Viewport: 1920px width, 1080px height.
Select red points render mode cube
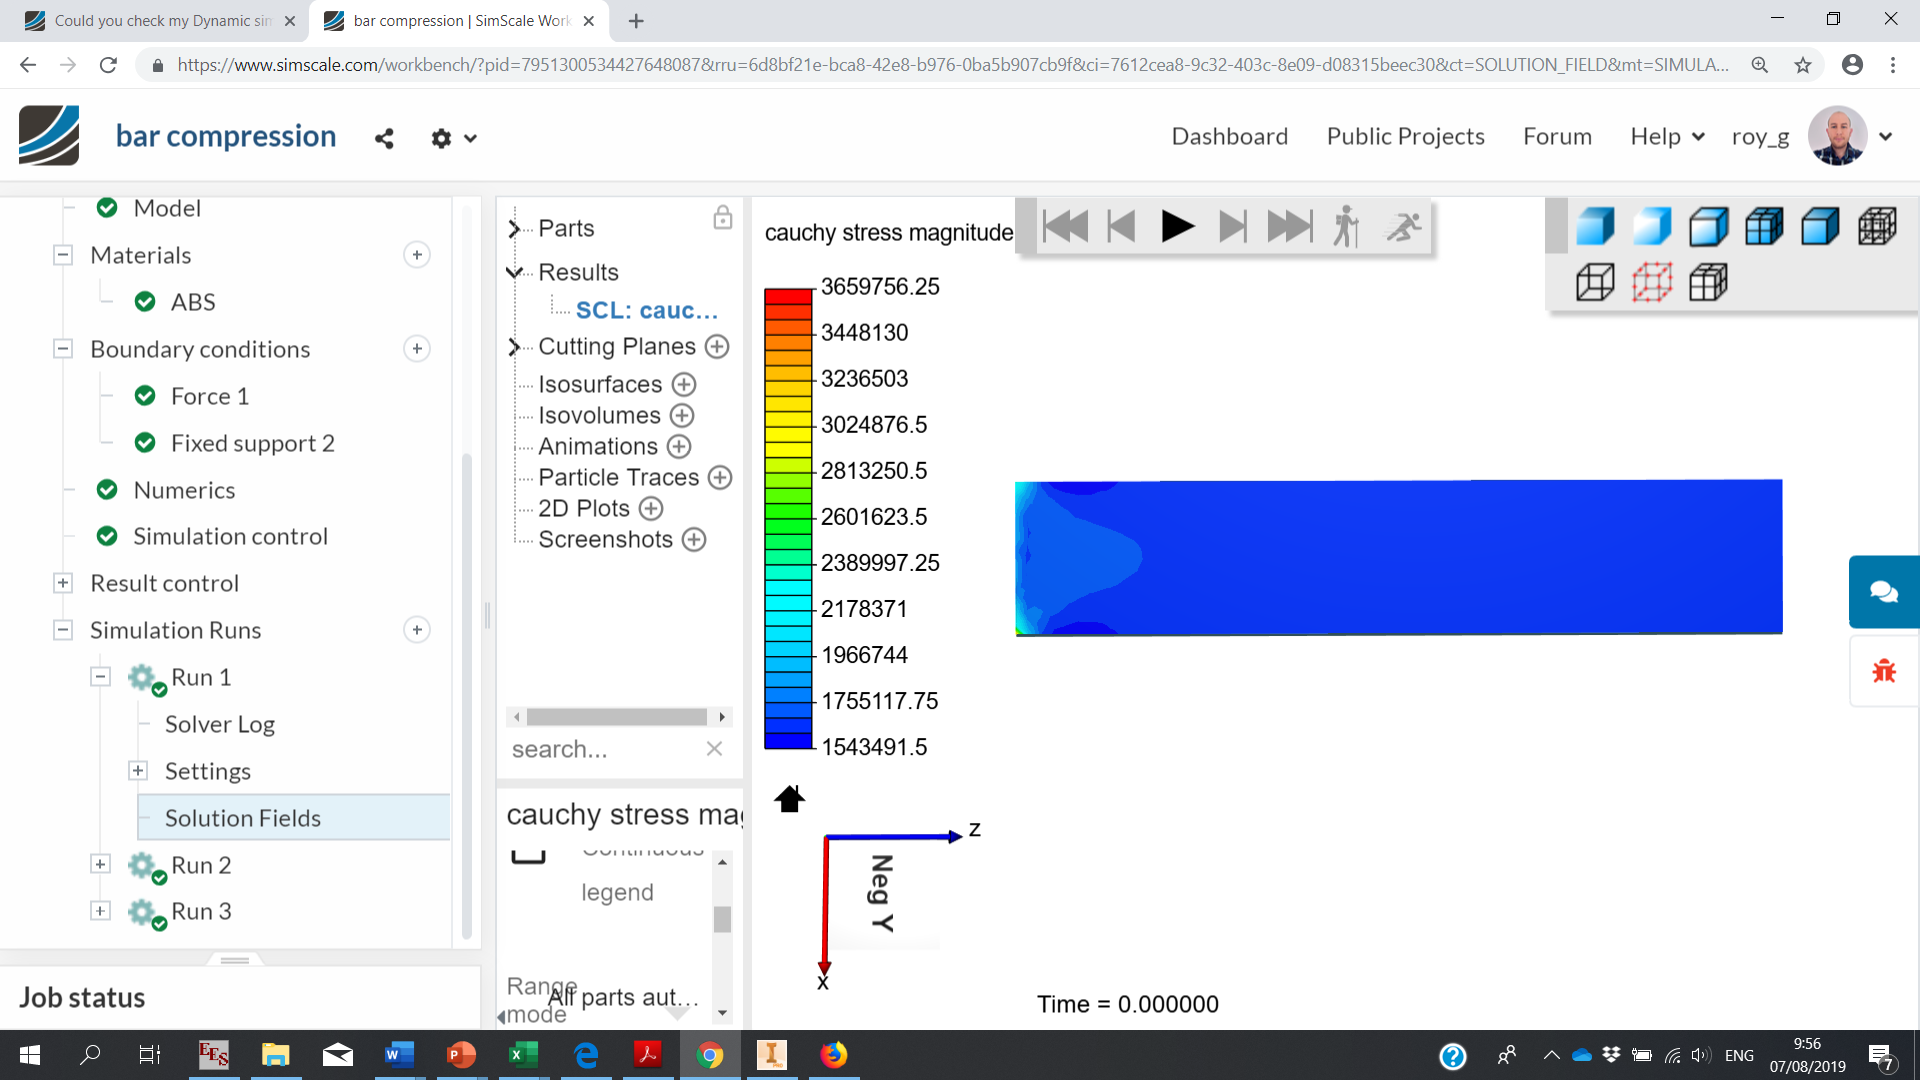pos(1651,283)
